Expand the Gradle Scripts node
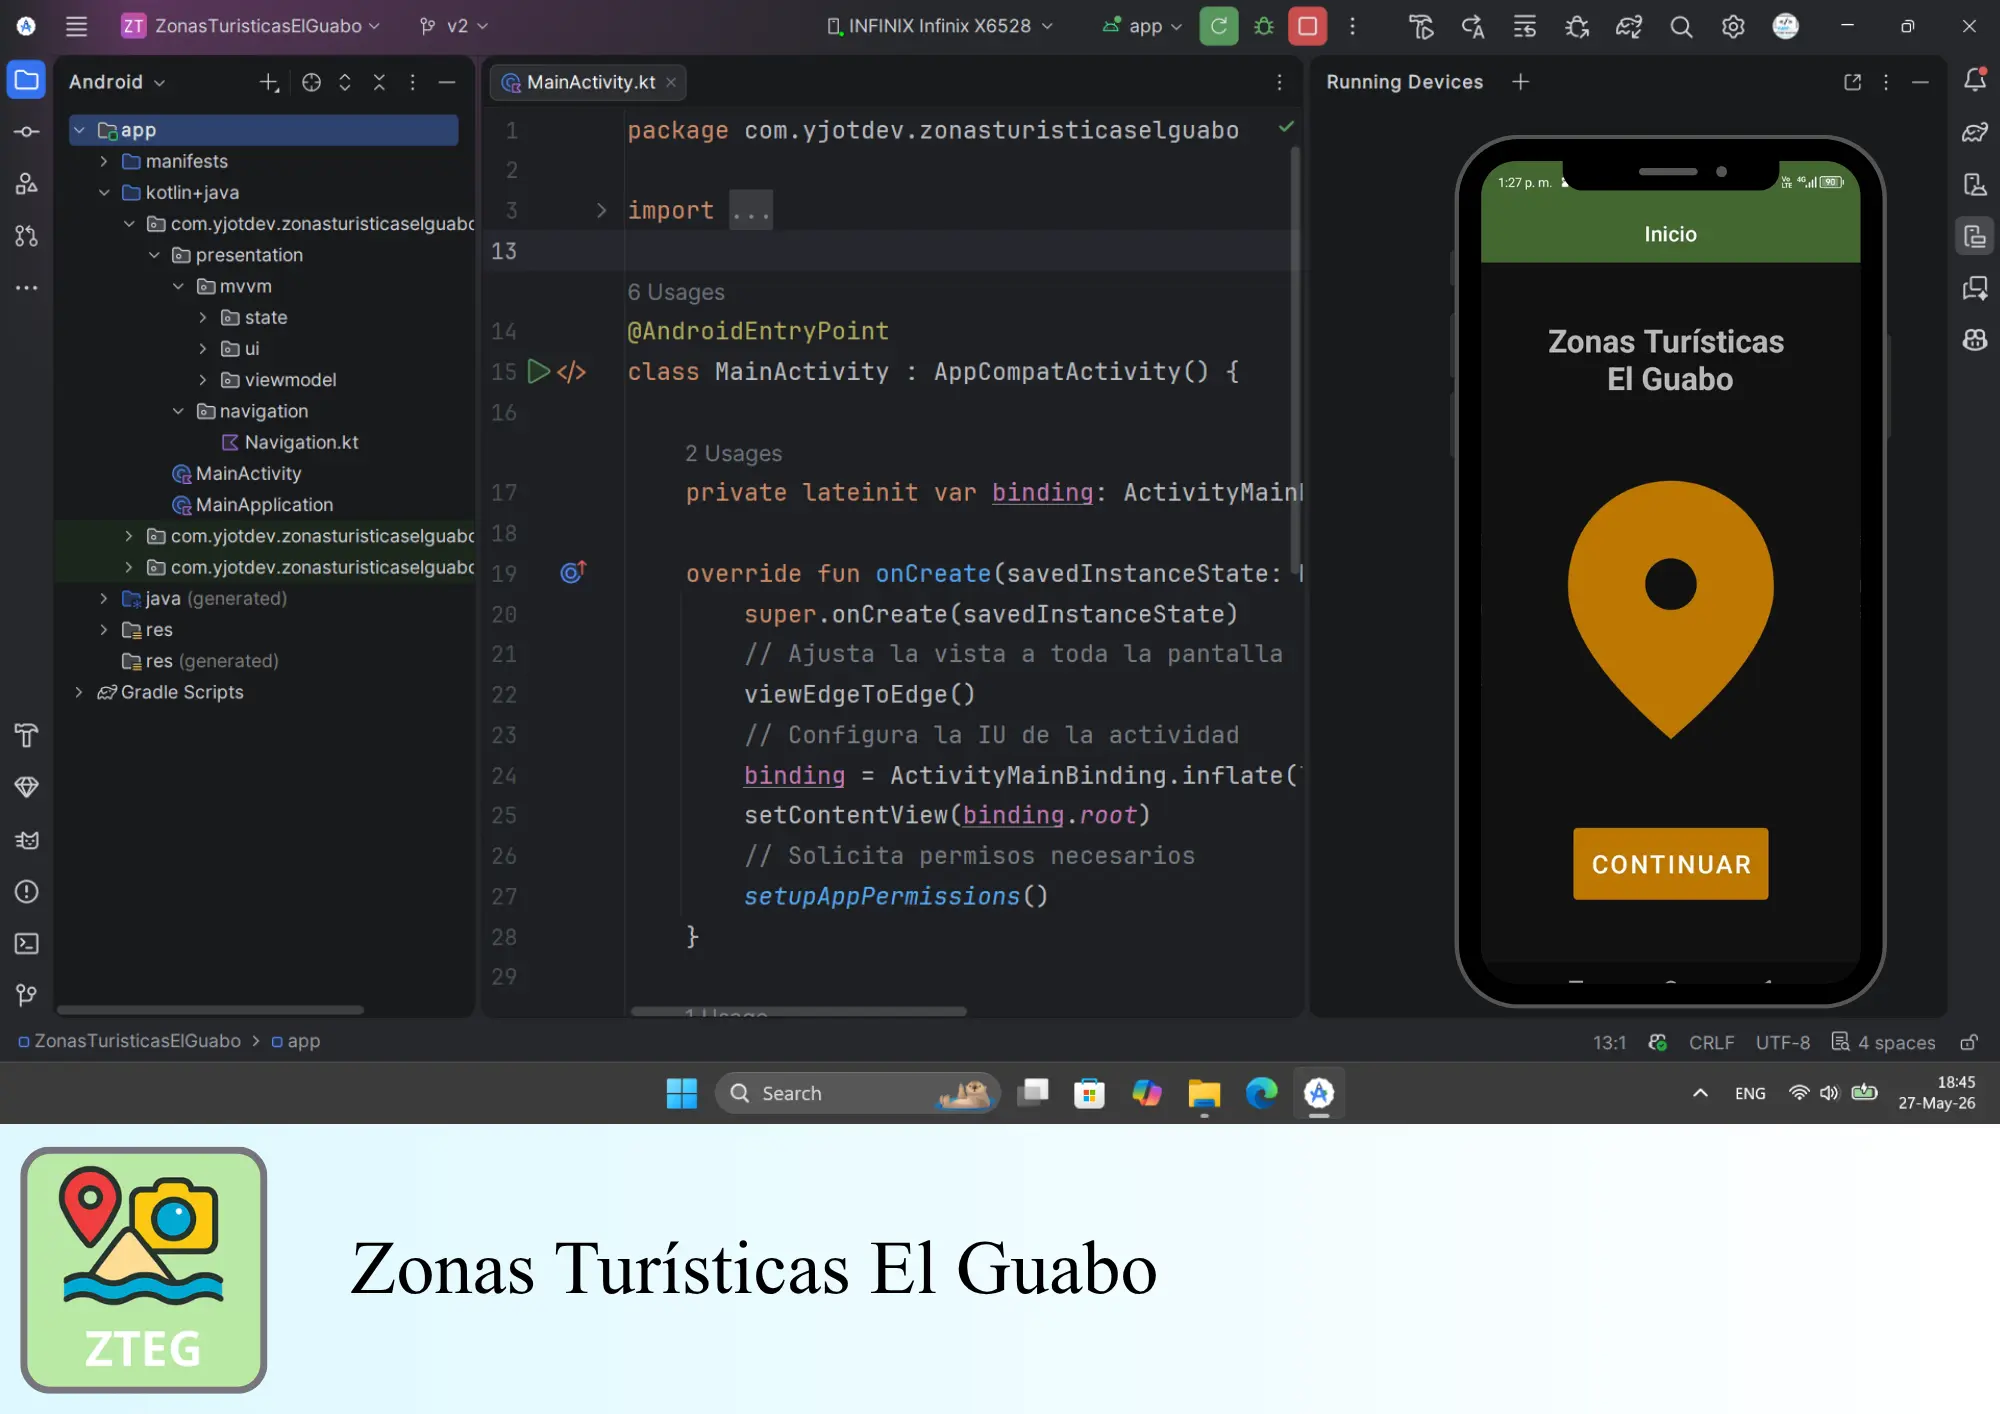 pyautogui.click(x=79, y=692)
